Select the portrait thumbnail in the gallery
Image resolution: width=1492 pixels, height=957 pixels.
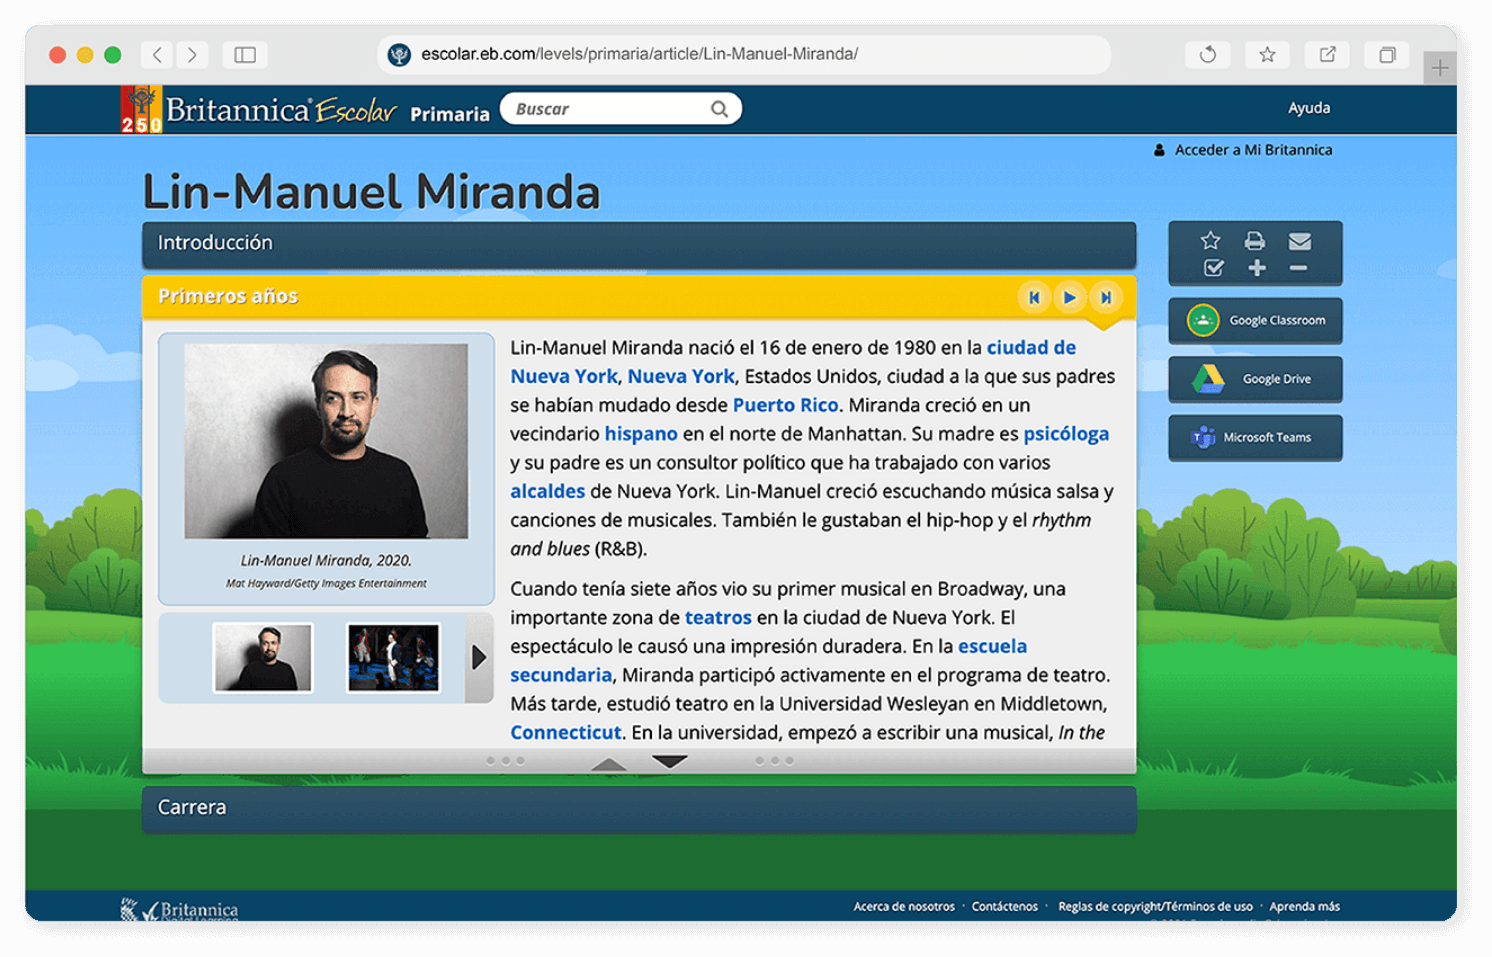click(x=263, y=657)
